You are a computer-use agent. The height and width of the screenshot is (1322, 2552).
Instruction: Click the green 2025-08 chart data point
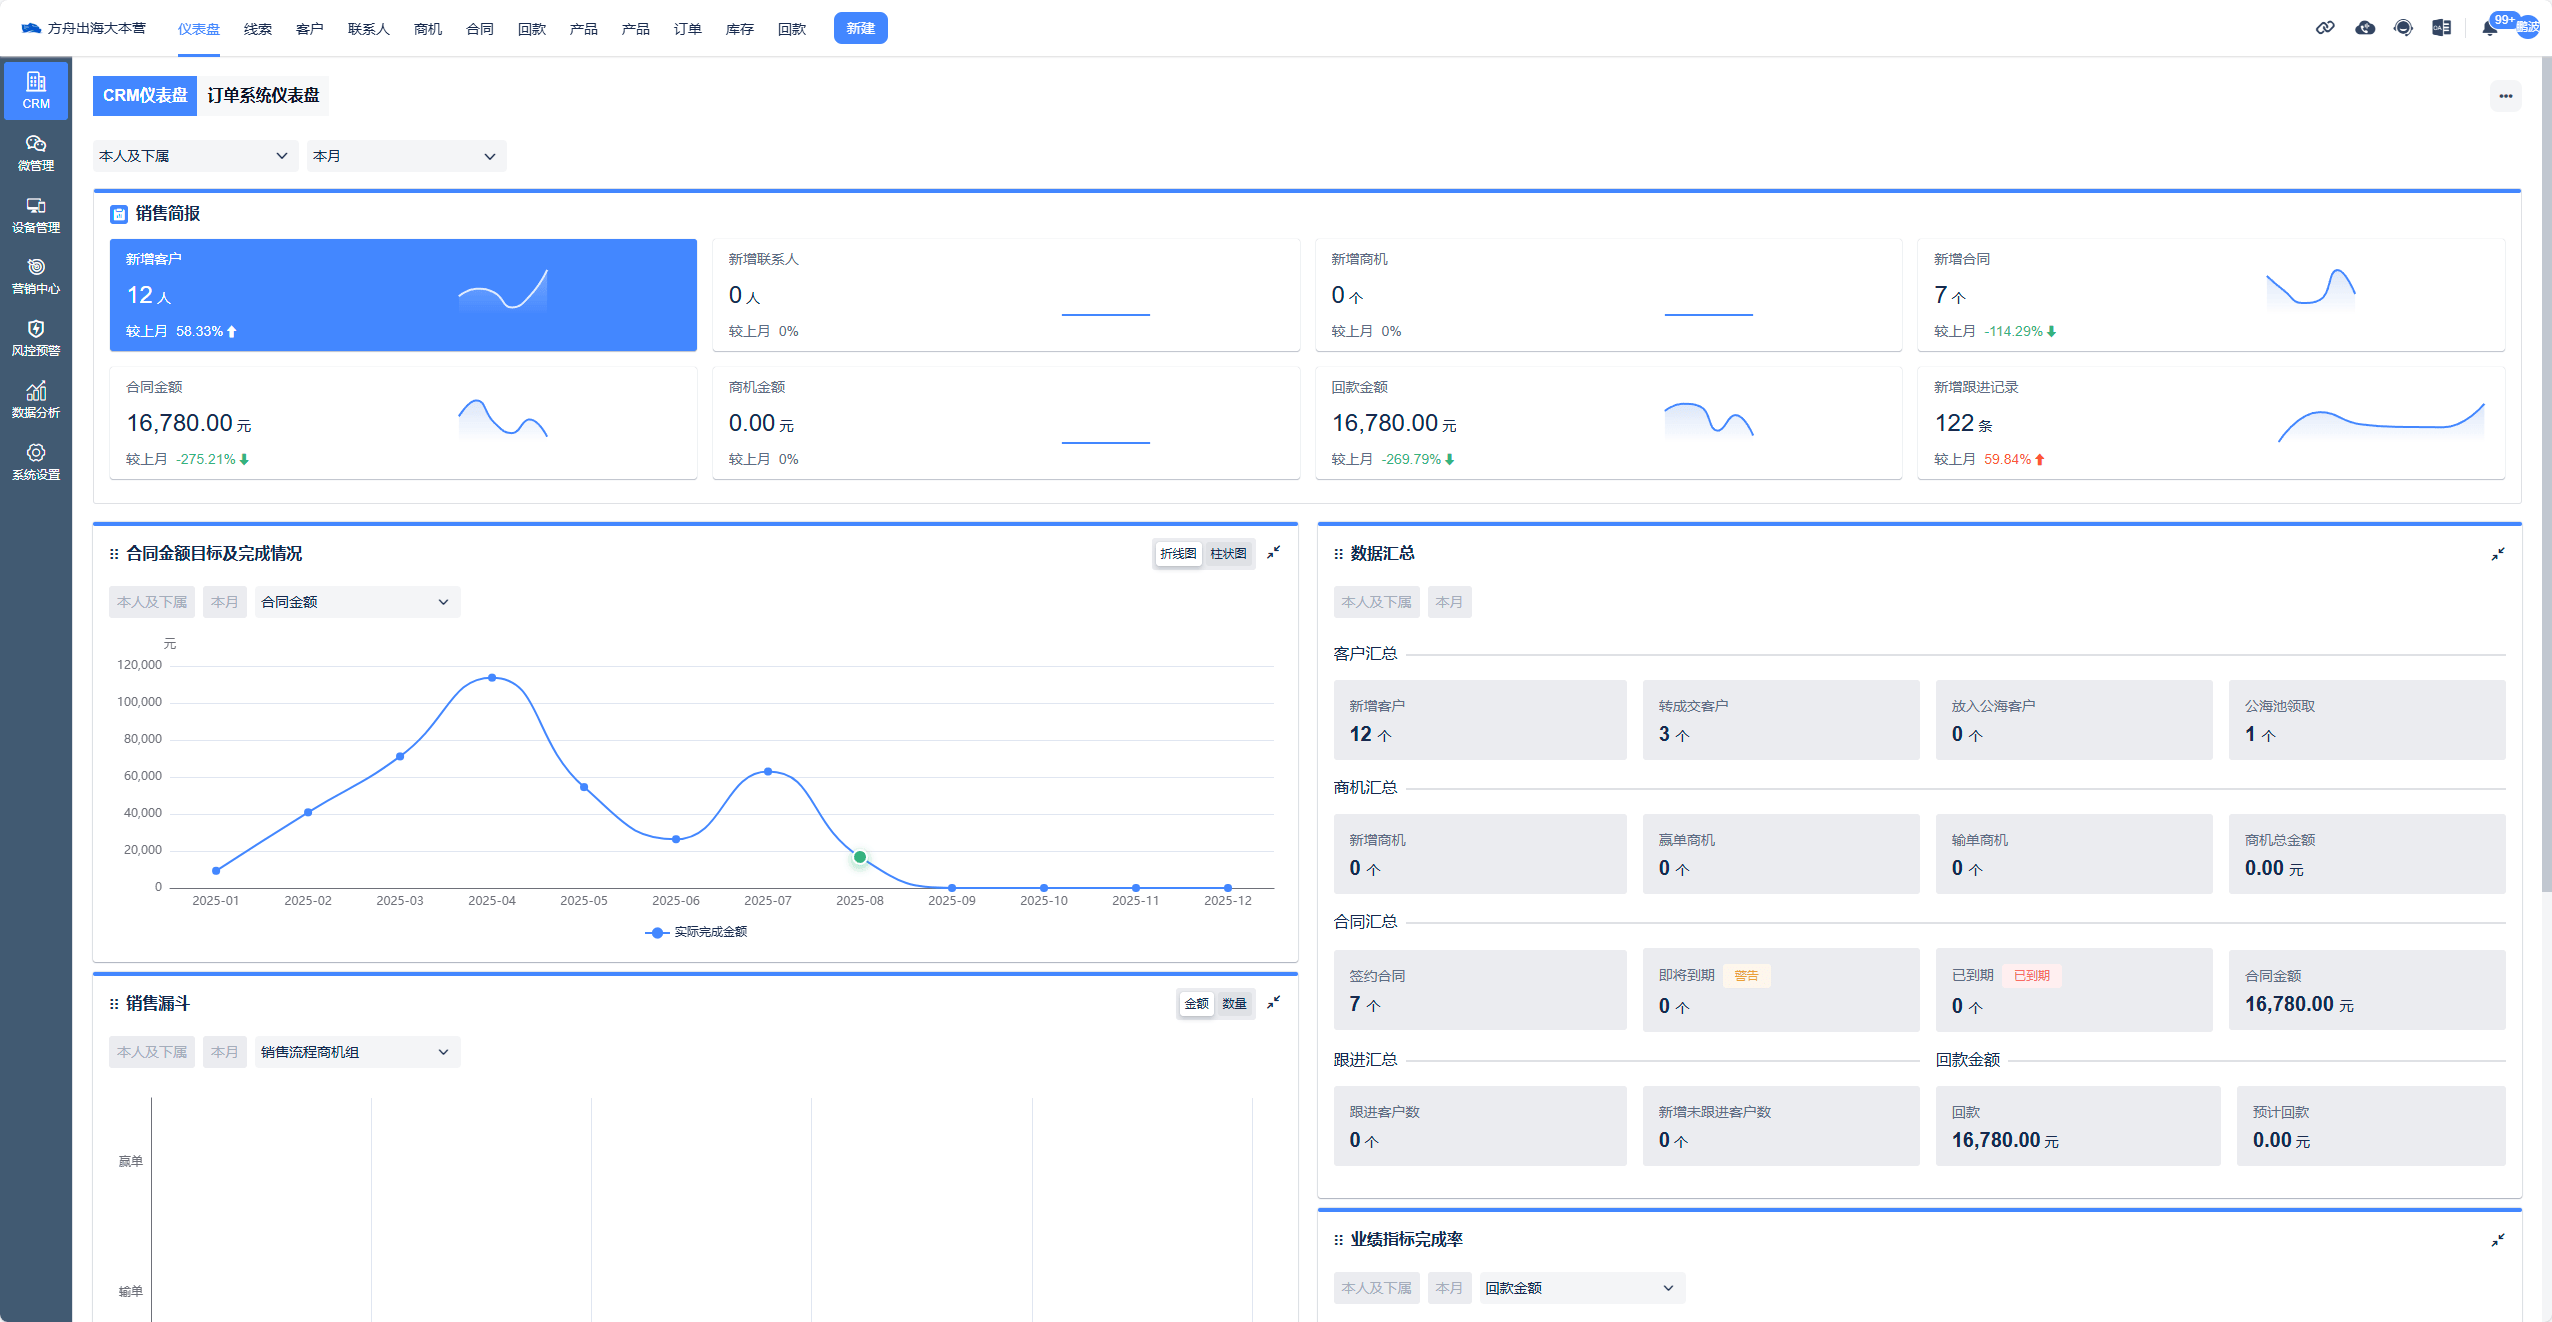860,857
